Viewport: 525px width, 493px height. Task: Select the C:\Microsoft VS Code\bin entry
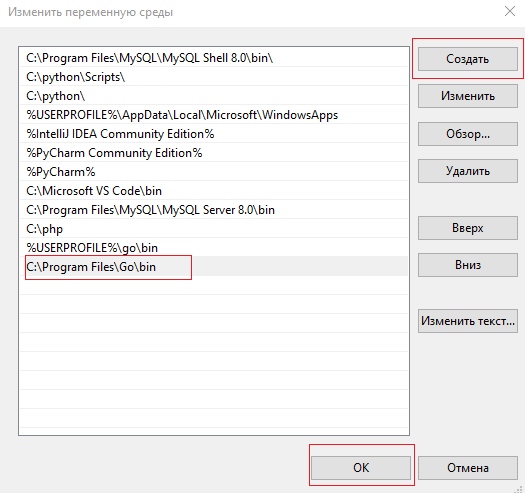tap(214, 191)
